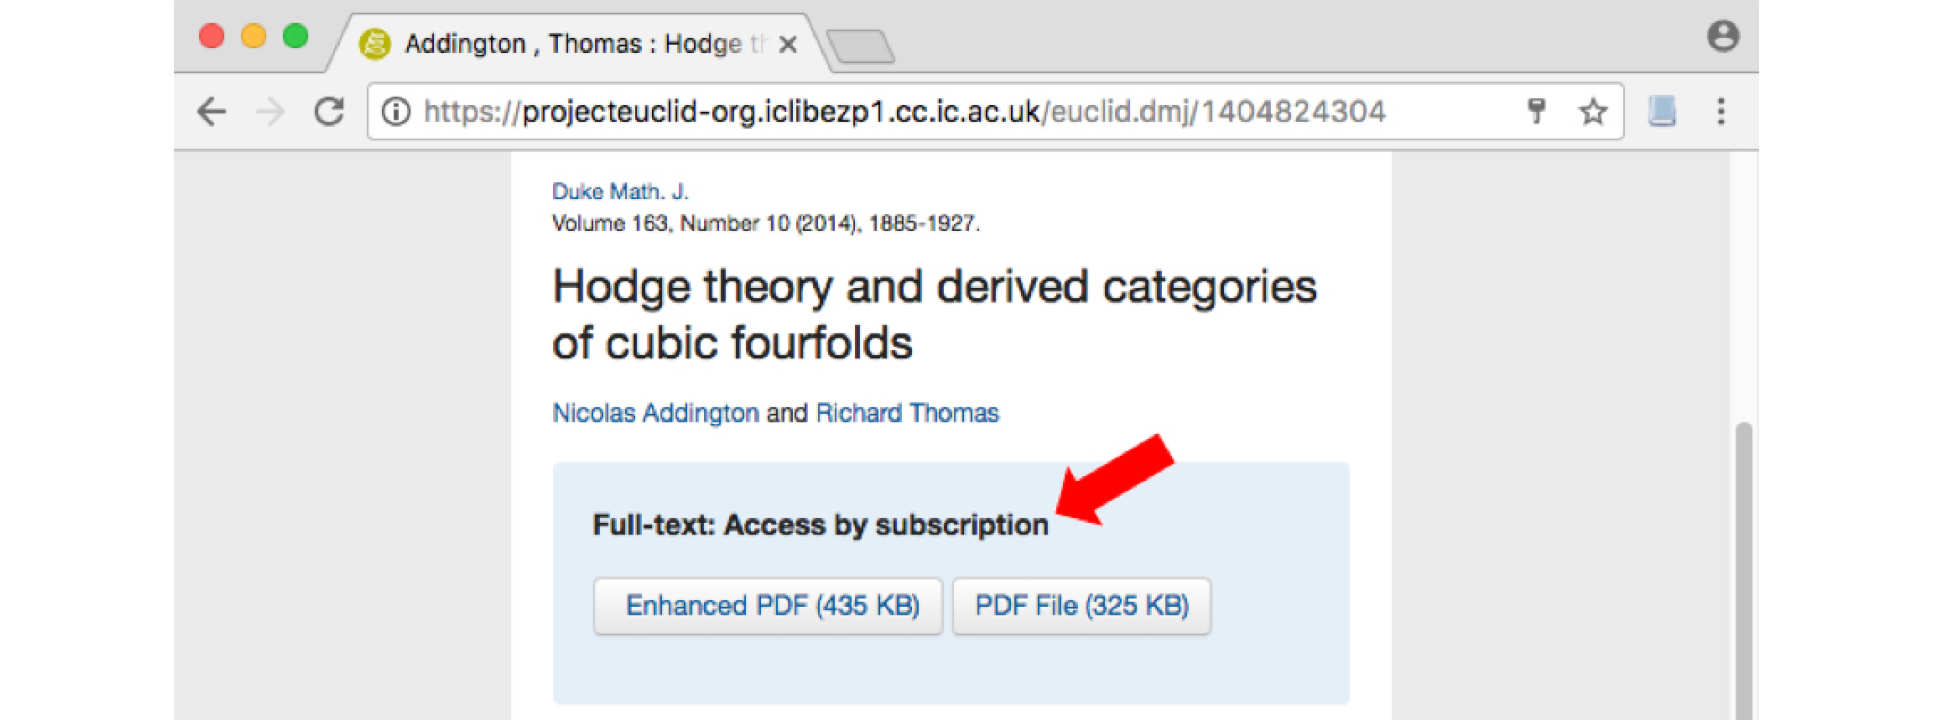Screen dimensions: 1934x720
Task: Click the green macOS fullscreen button
Action: pos(295,37)
